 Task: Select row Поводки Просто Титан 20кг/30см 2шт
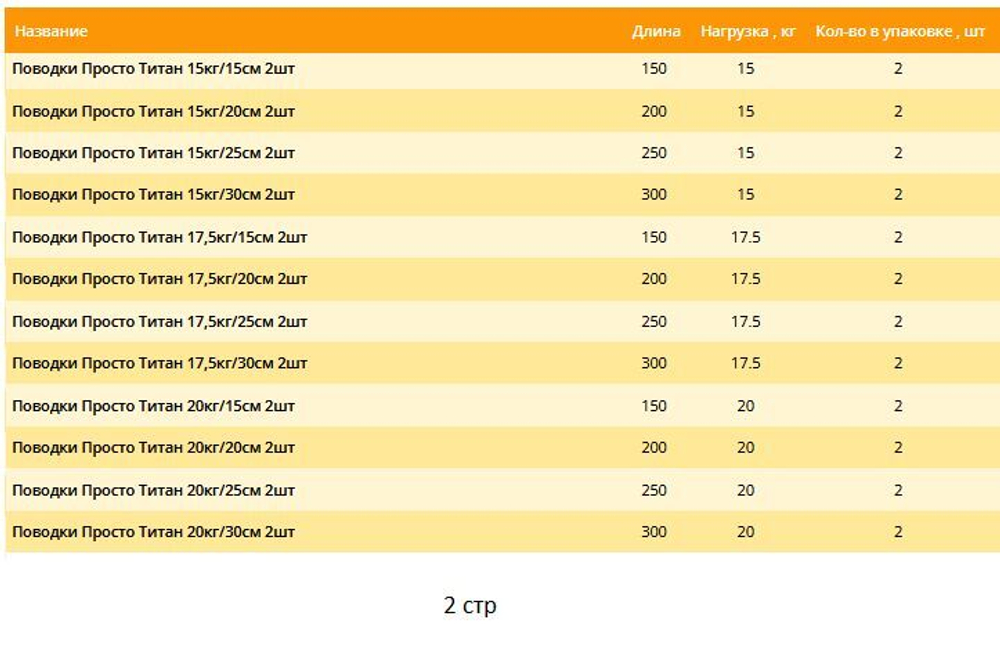tap(502, 532)
